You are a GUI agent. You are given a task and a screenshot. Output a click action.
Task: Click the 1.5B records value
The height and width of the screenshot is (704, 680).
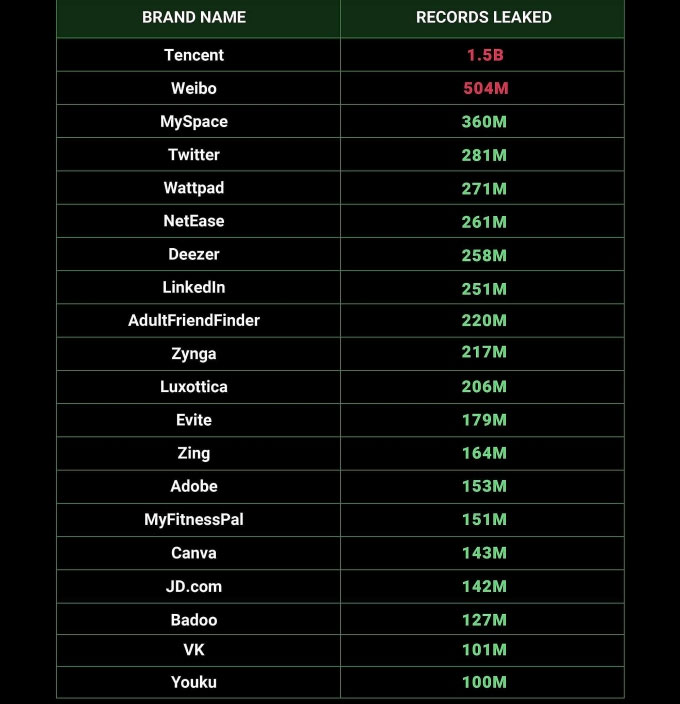[x=485, y=55]
